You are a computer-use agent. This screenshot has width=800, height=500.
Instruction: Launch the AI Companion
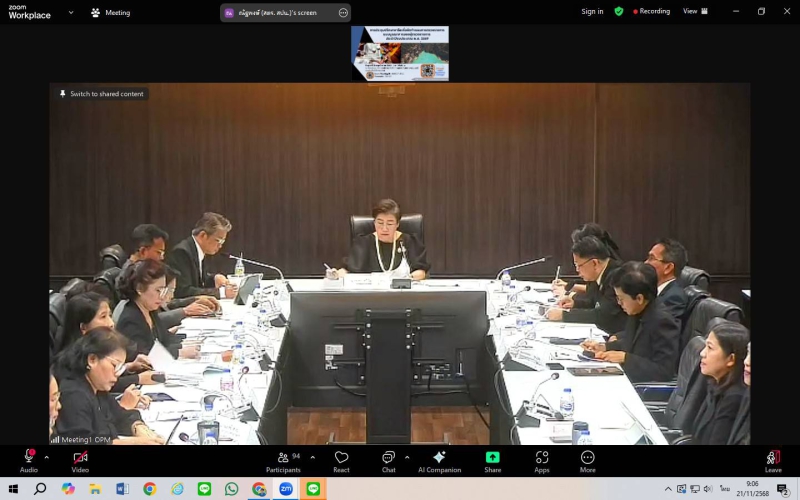pos(439,459)
